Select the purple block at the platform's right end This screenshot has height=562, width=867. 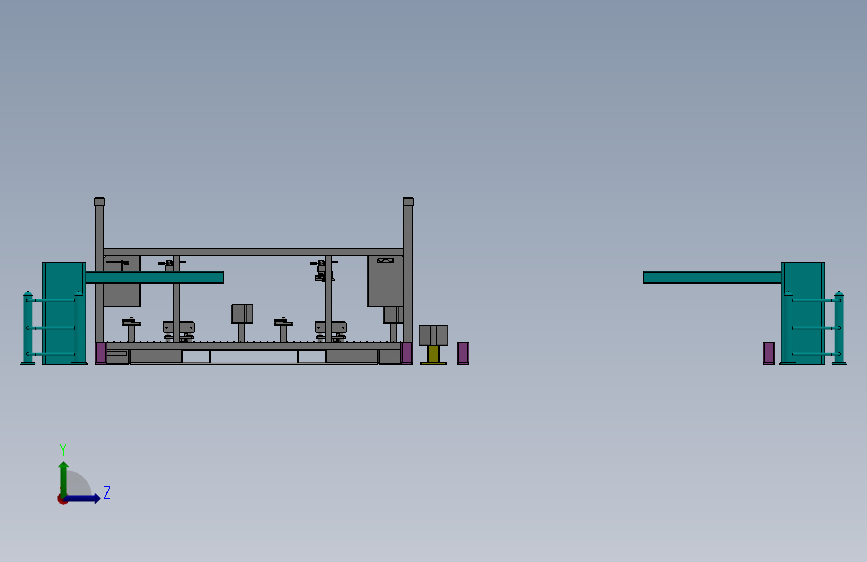(x=406, y=353)
